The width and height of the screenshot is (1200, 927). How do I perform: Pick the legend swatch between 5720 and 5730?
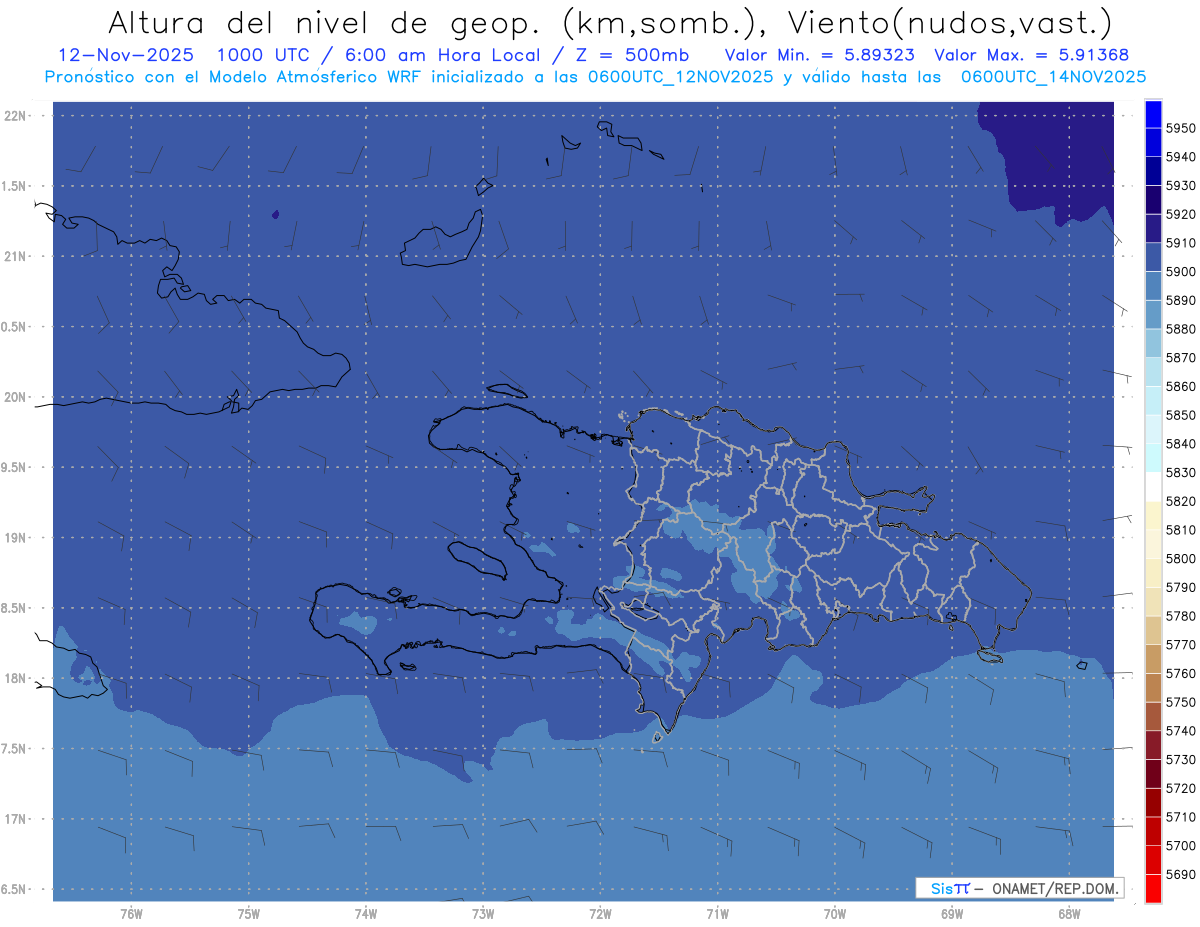tap(1152, 774)
